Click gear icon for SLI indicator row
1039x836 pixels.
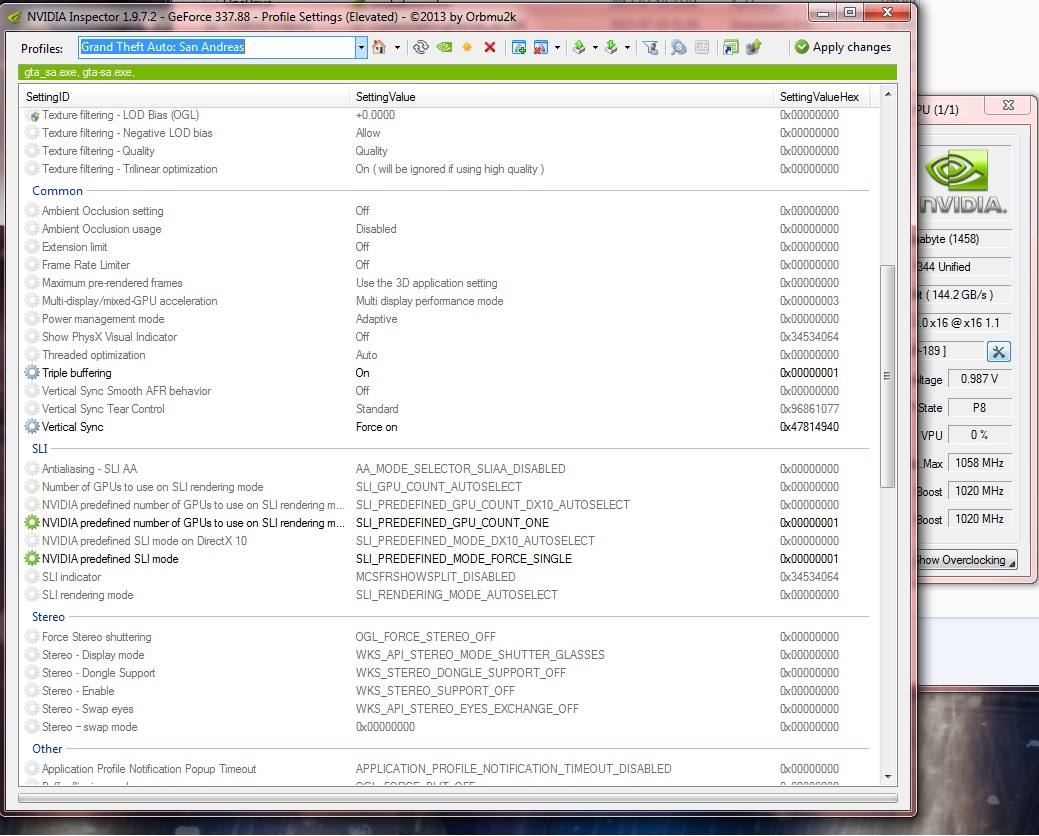[x=32, y=577]
